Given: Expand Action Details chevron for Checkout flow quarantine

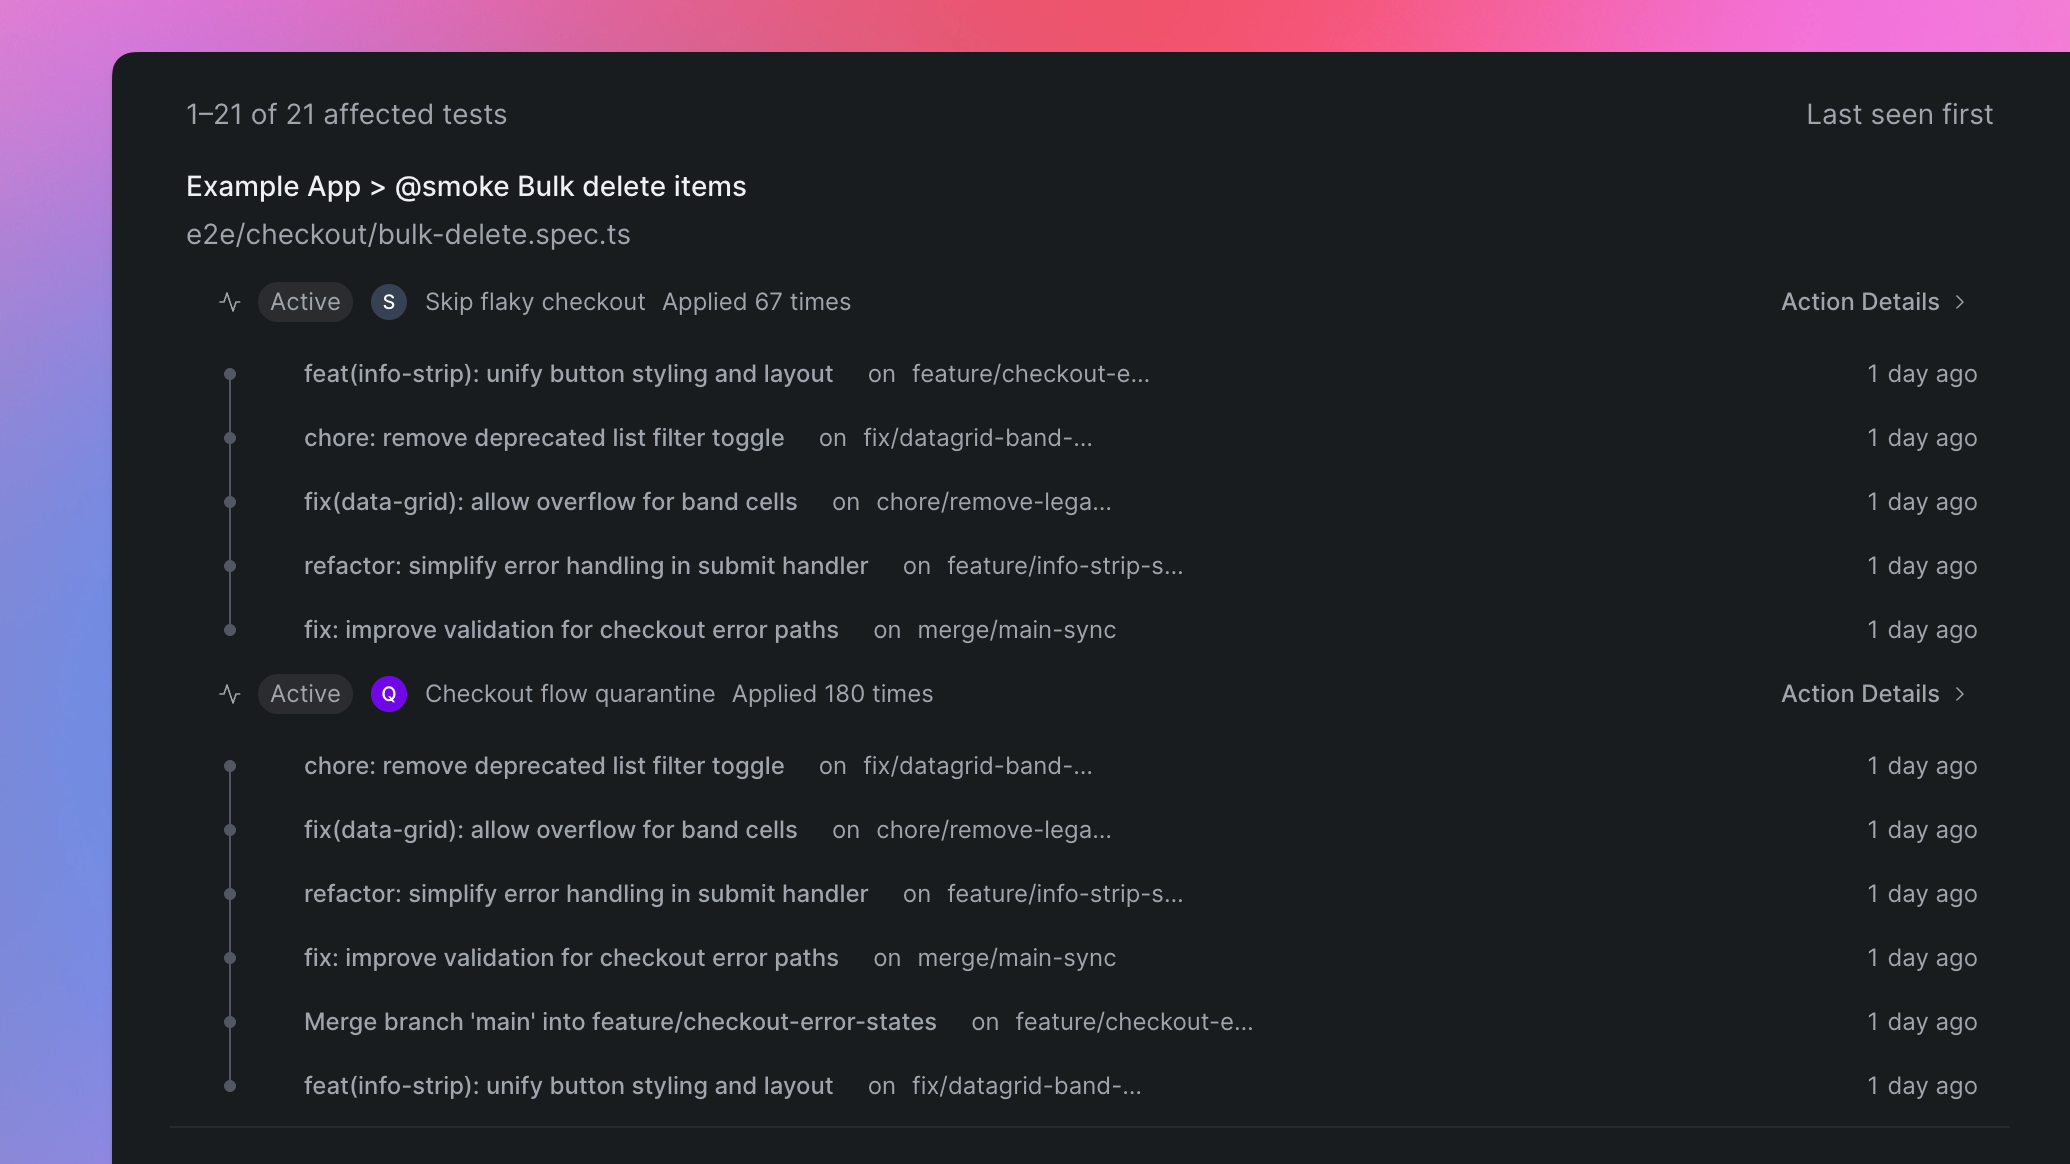Looking at the screenshot, I should tap(1960, 694).
